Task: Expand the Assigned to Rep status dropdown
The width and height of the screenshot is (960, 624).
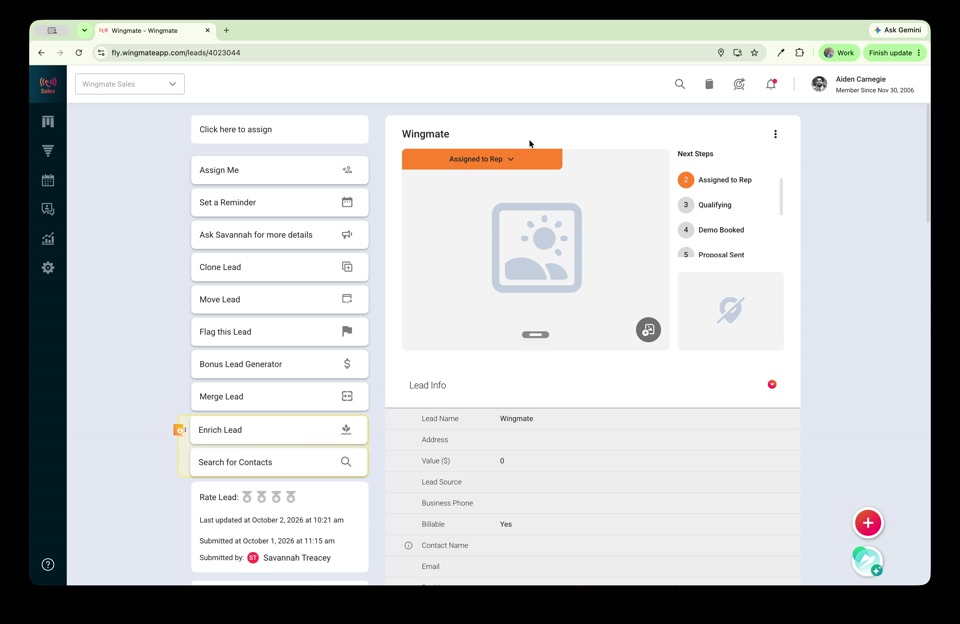Action: click(x=482, y=159)
